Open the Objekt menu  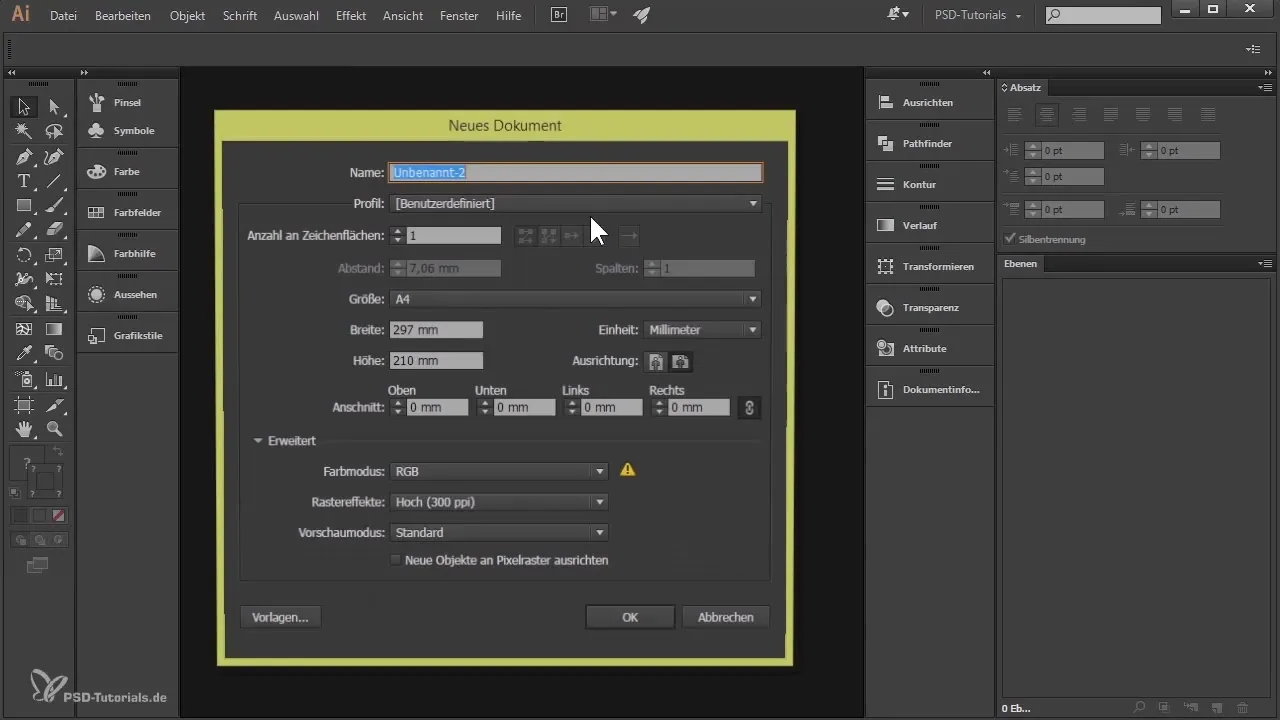(x=188, y=16)
